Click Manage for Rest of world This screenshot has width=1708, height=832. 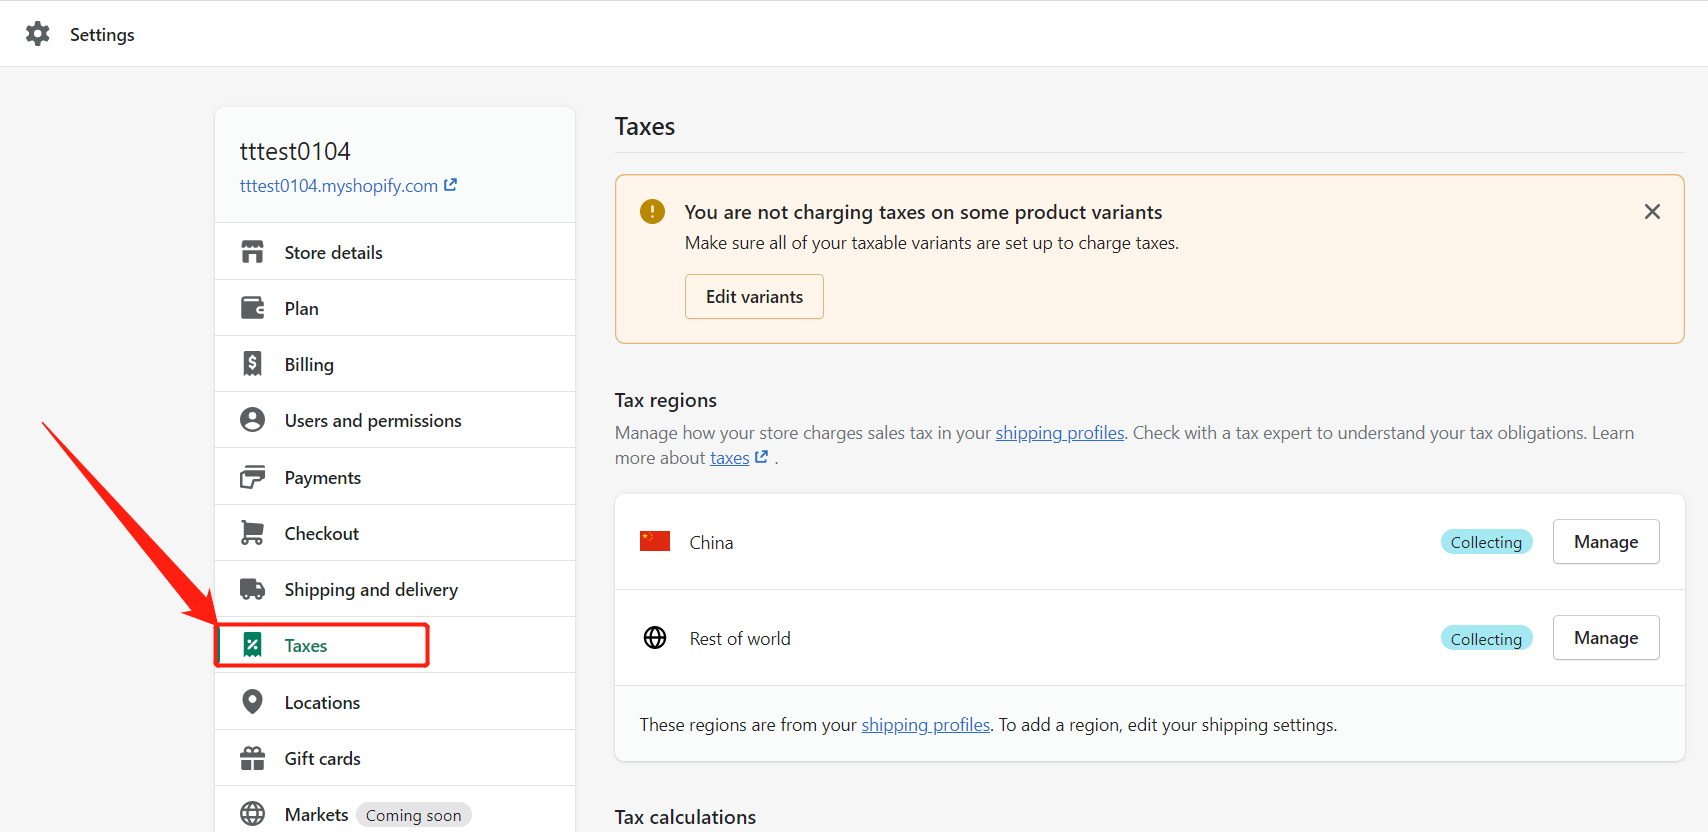(x=1606, y=637)
